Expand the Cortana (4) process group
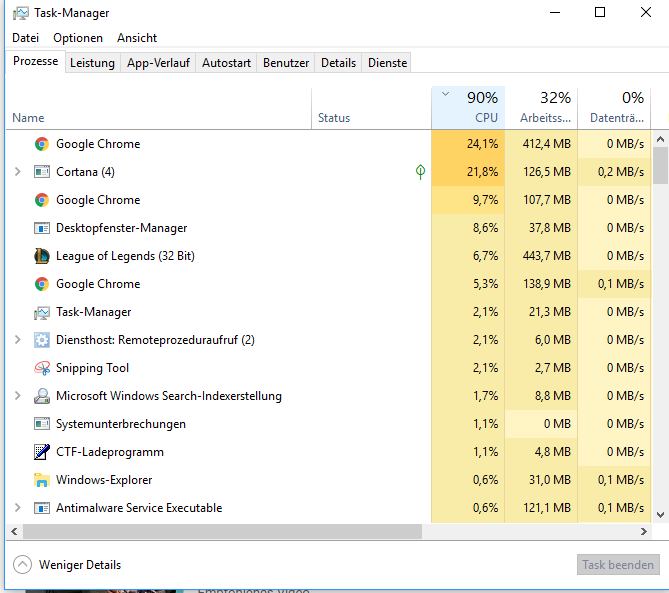Viewport: 669px width, 593px height. tap(17, 172)
